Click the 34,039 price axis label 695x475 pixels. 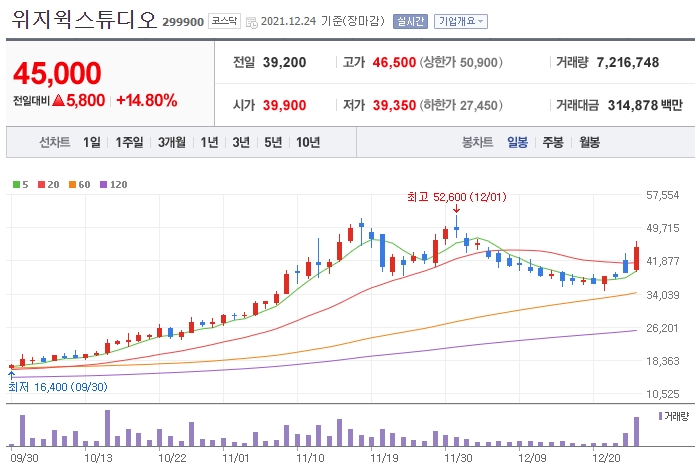pos(663,295)
